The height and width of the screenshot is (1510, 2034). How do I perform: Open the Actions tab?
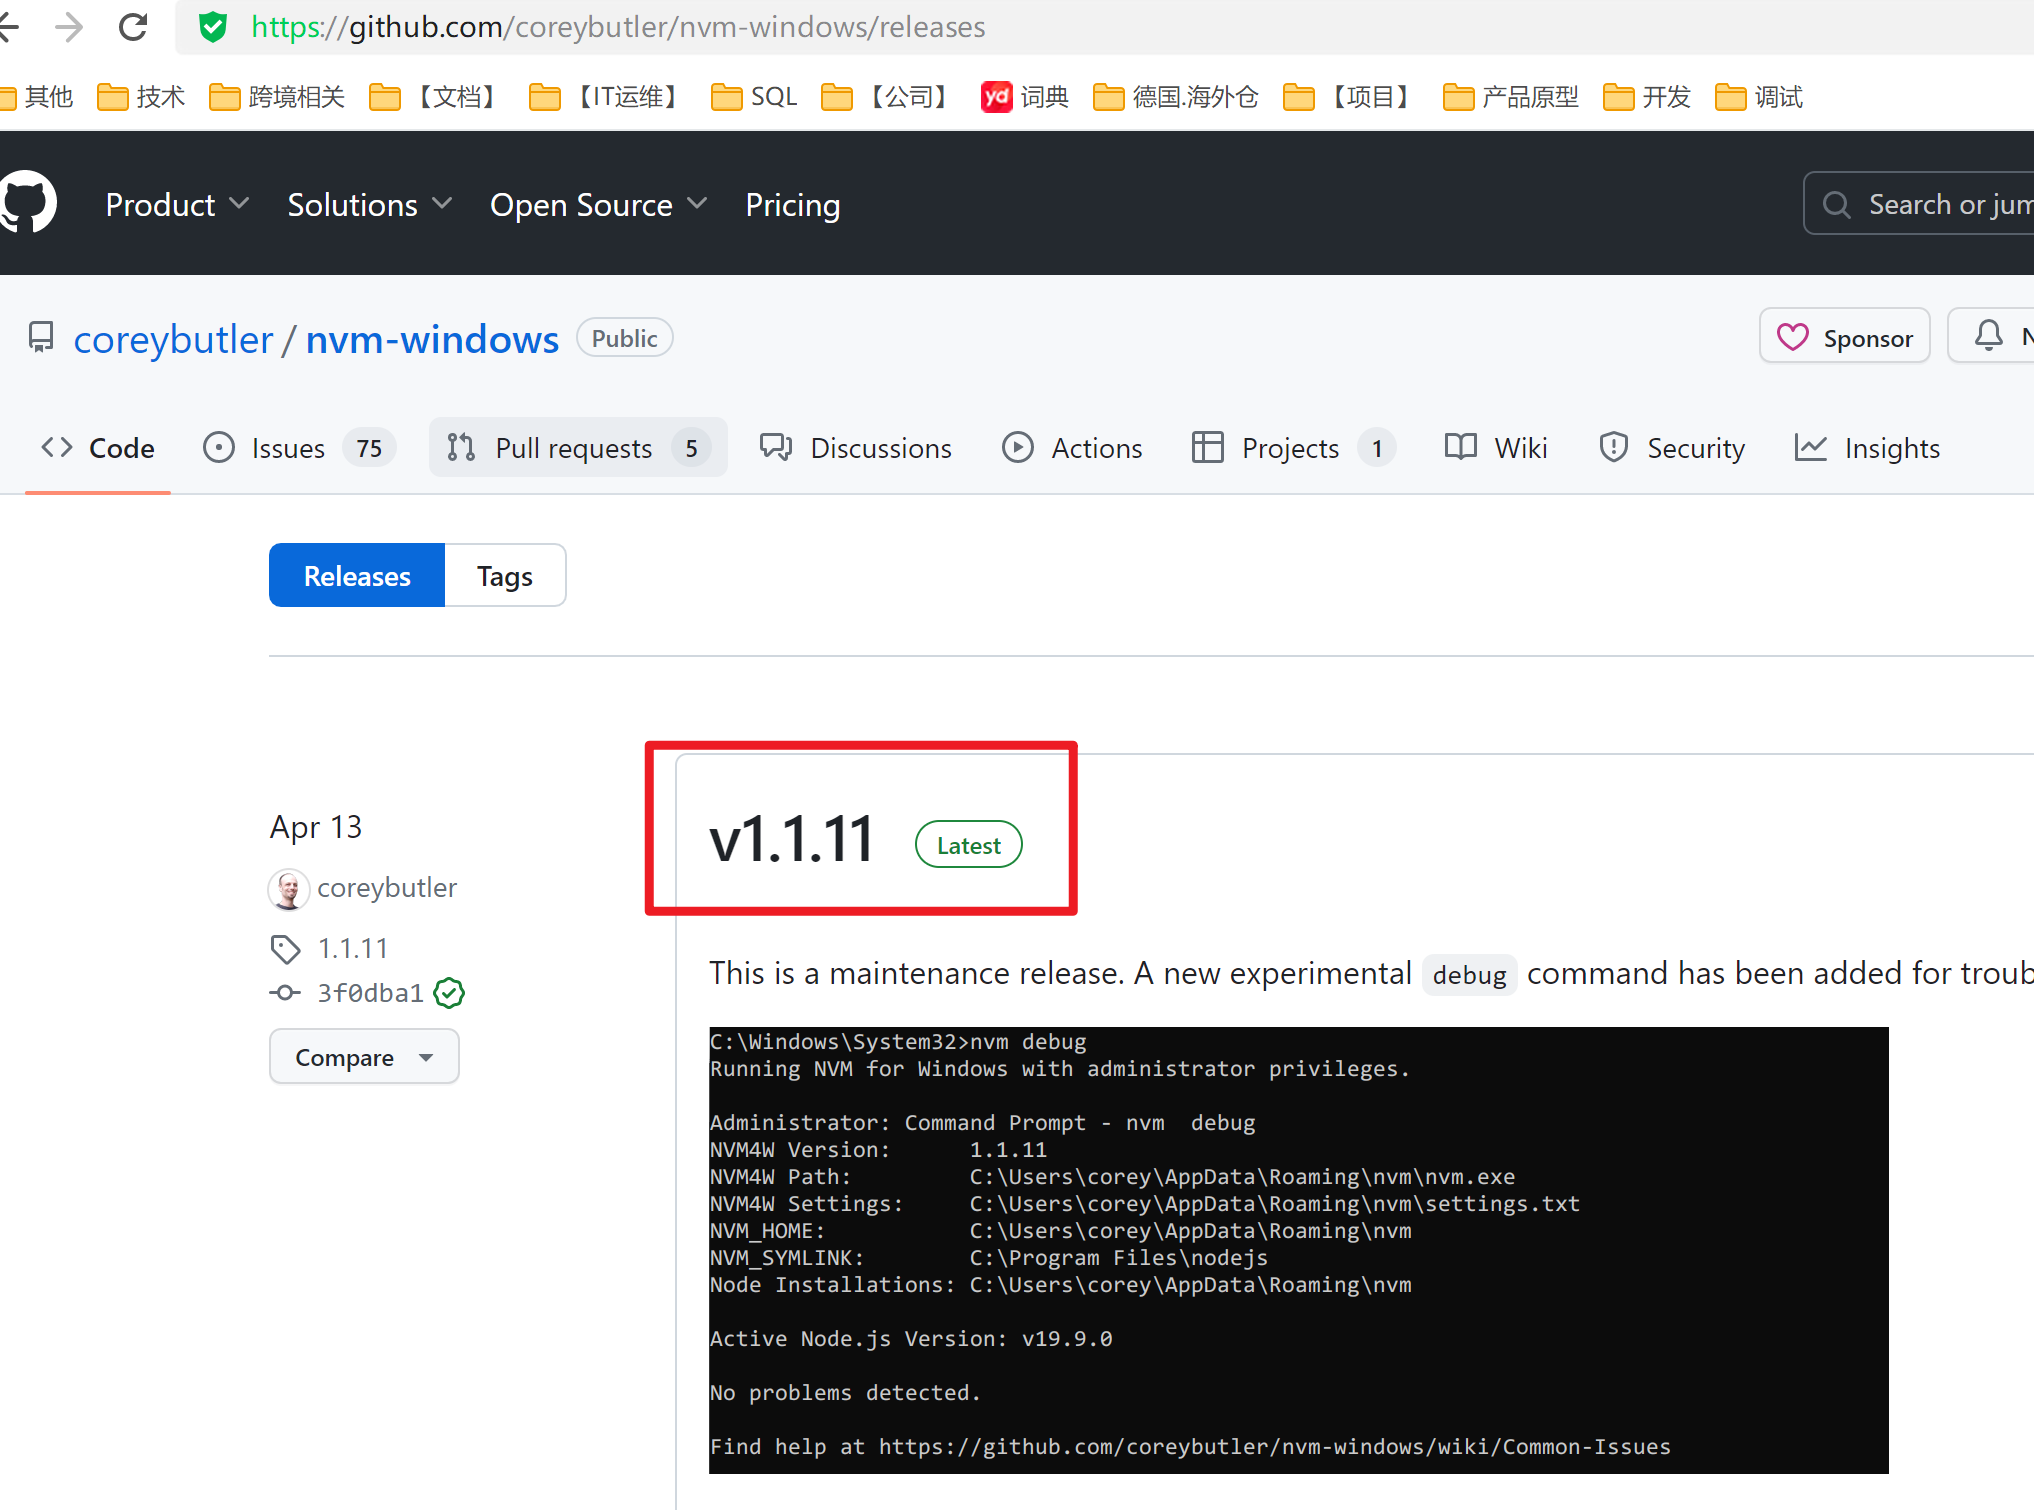(x=1072, y=447)
